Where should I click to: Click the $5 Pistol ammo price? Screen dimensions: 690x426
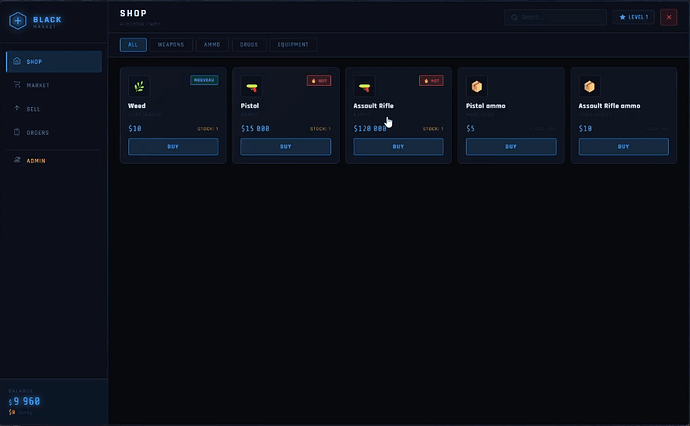point(470,129)
